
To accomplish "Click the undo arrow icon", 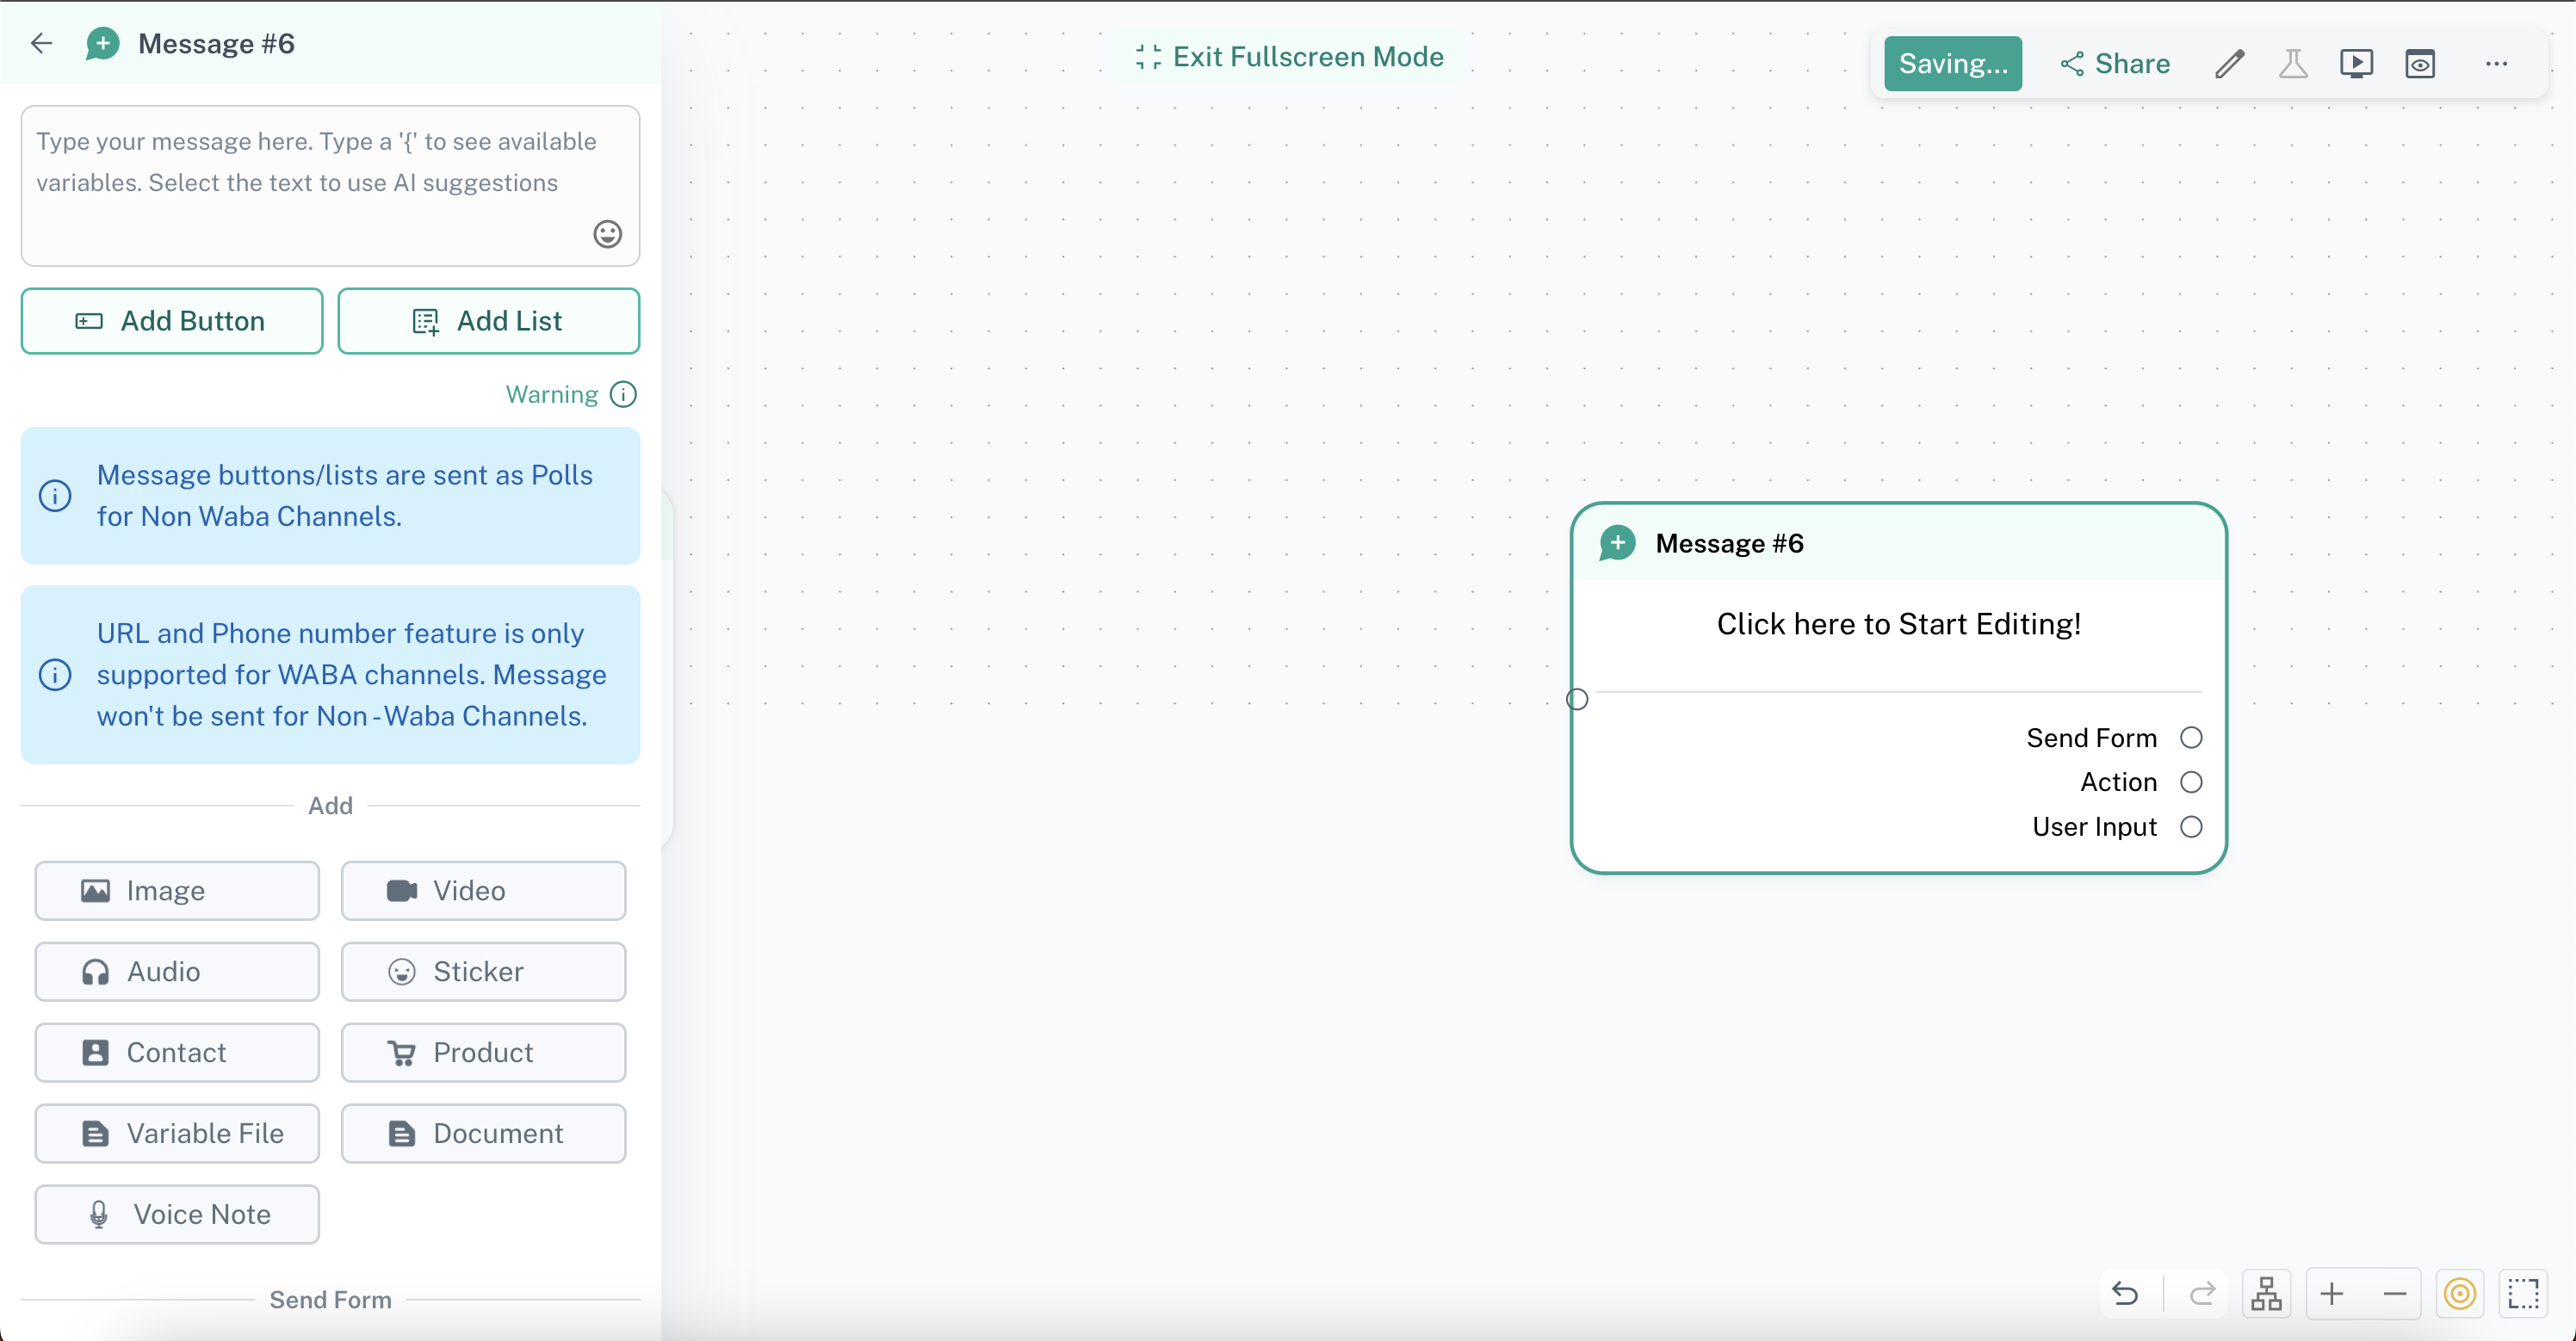I will [x=2125, y=1294].
